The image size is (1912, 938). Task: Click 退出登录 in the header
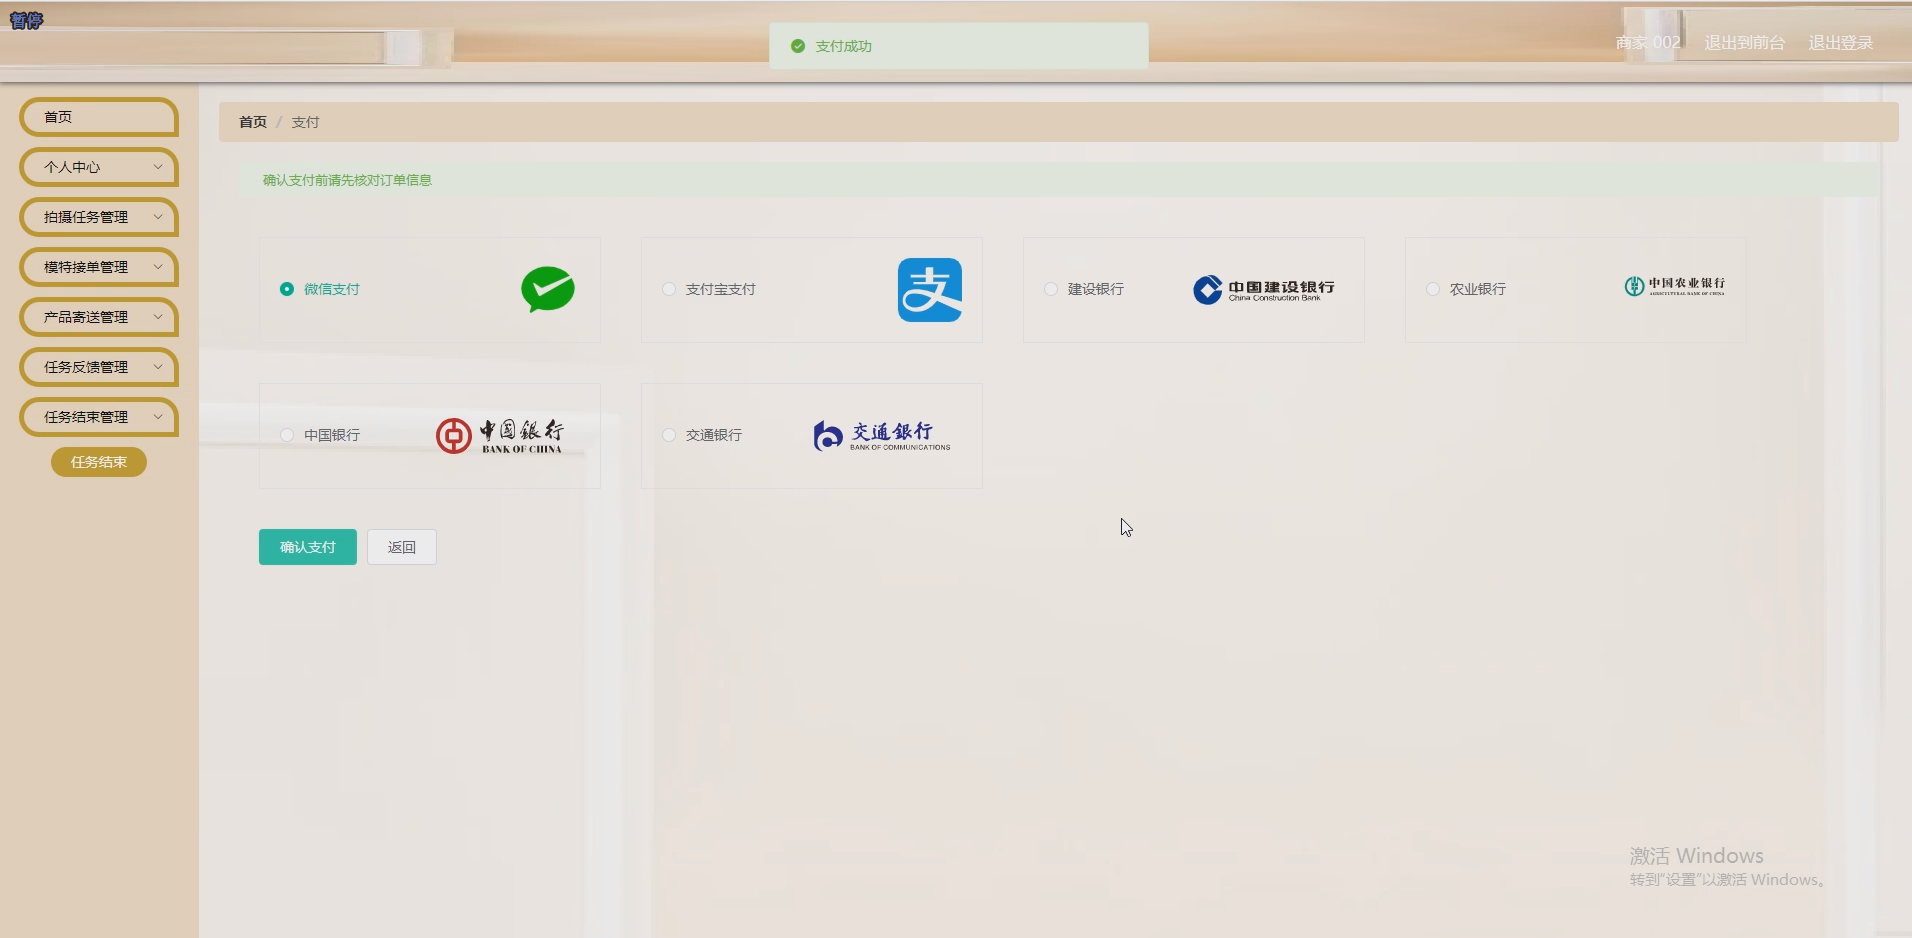pyautogui.click(x=1841, y=43)
